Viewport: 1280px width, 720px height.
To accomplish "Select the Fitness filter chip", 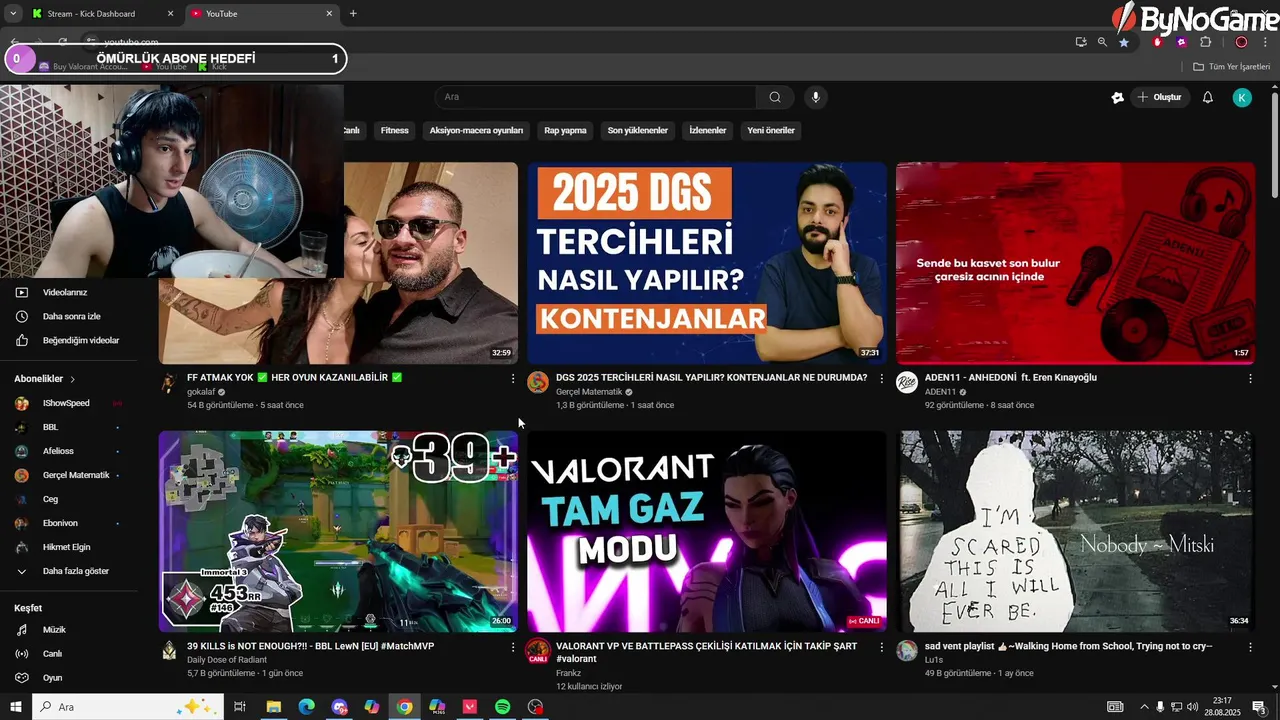I will click(394, 130).
